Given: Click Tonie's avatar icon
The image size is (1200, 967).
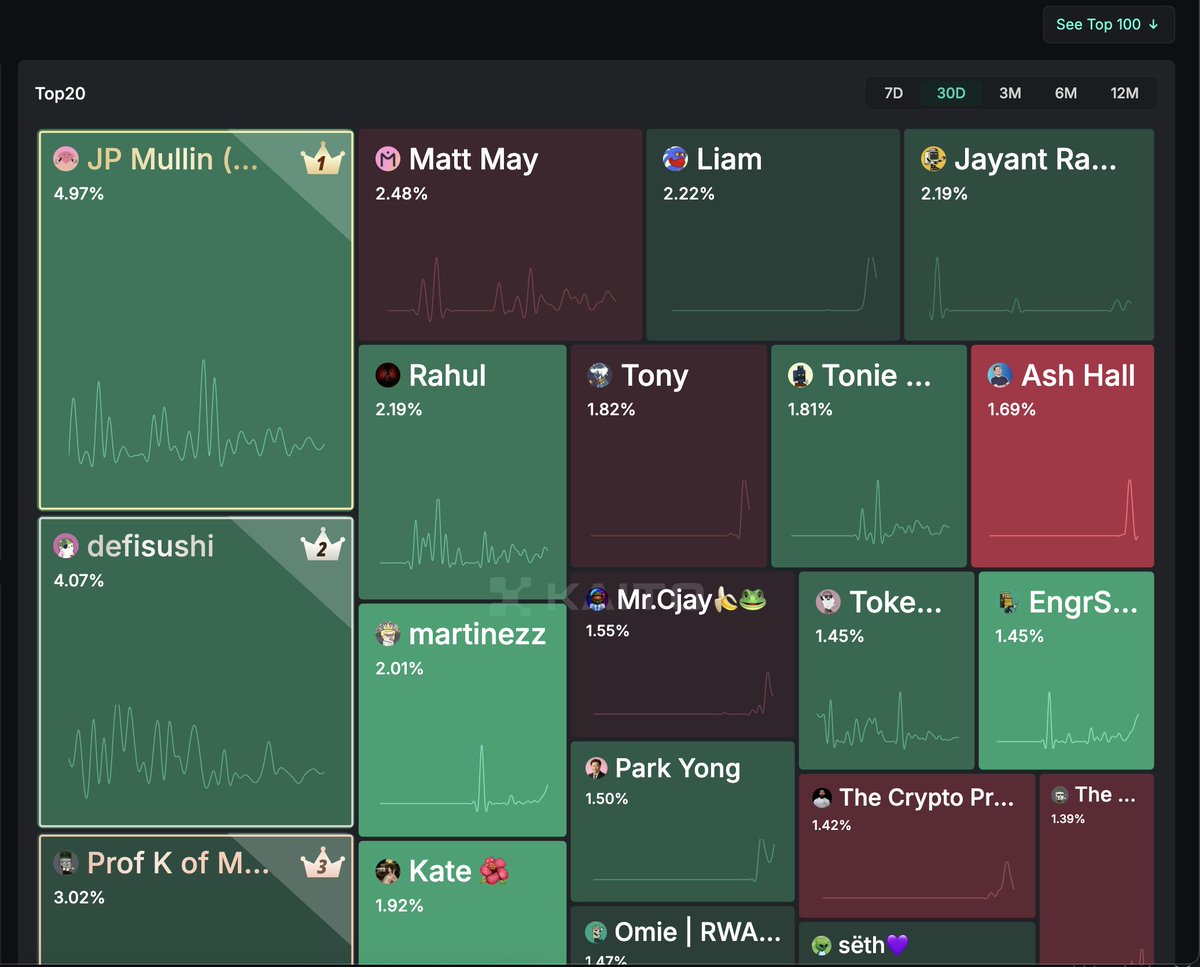Looking at the screenshot, I should pos(800,375).
